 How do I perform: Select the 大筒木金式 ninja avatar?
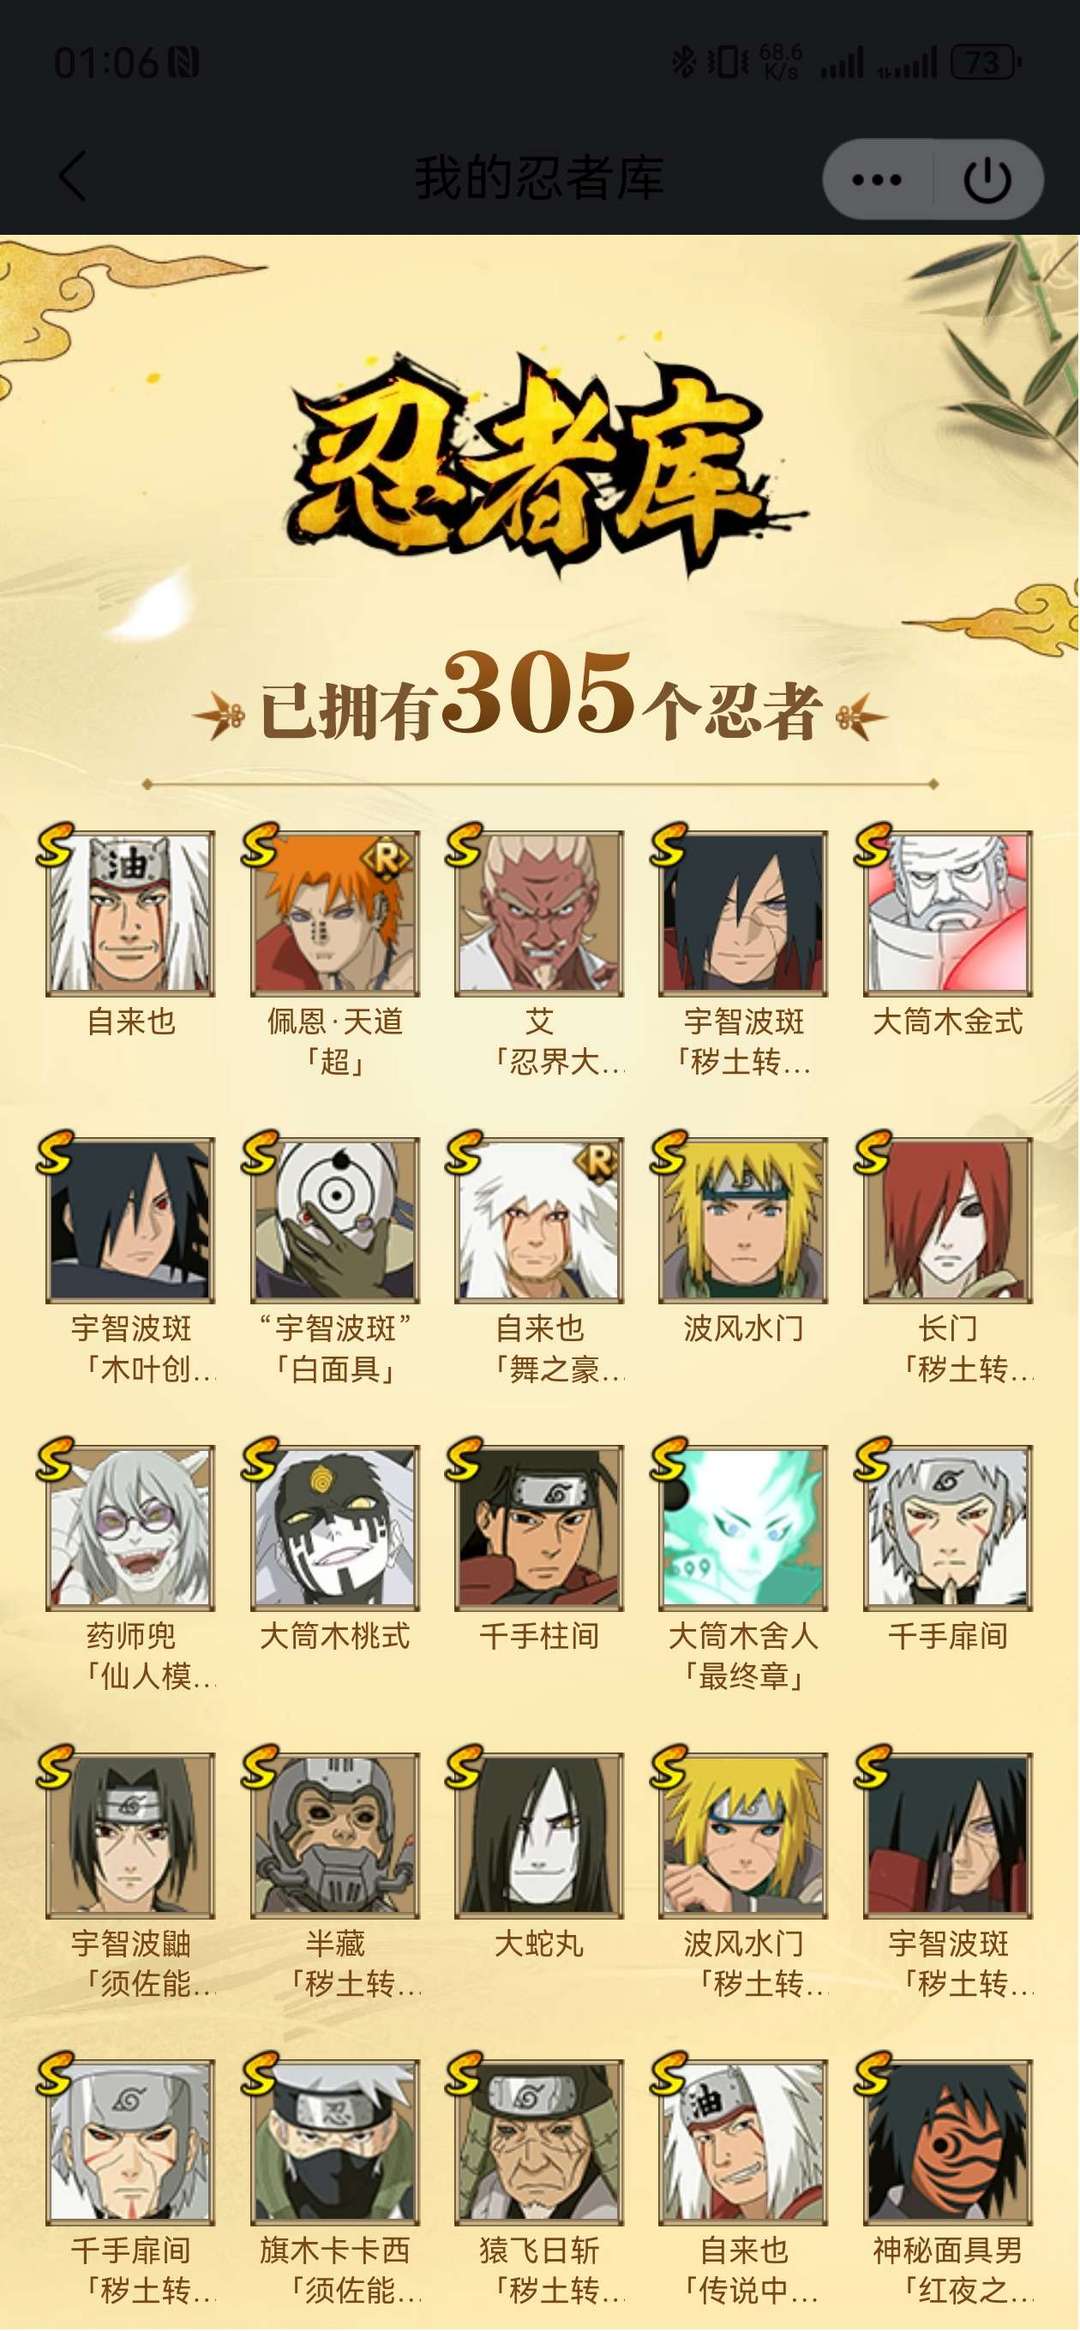pyautogui.click(x=947, y=914)
